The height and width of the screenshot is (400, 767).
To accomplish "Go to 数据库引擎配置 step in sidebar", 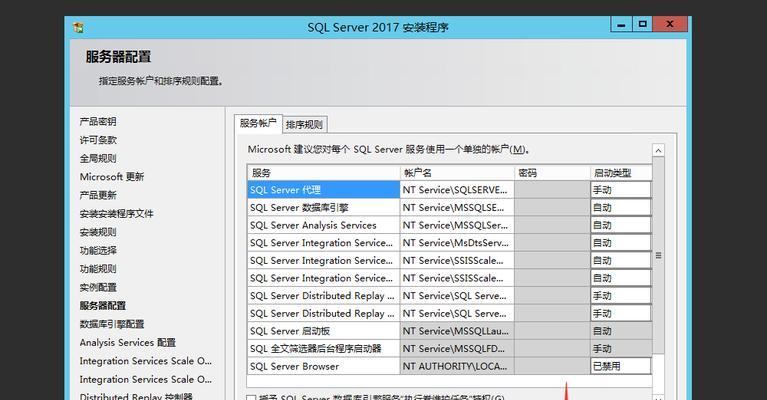I will 112,324.
